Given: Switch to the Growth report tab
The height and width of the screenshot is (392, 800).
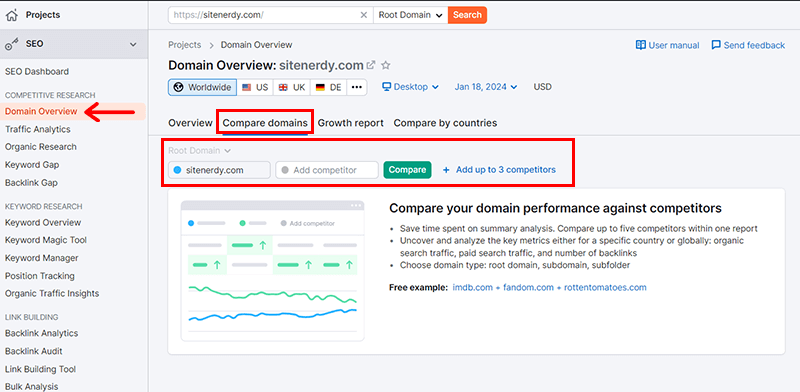Looking at the screenshot, I should [x=351, y=123].
